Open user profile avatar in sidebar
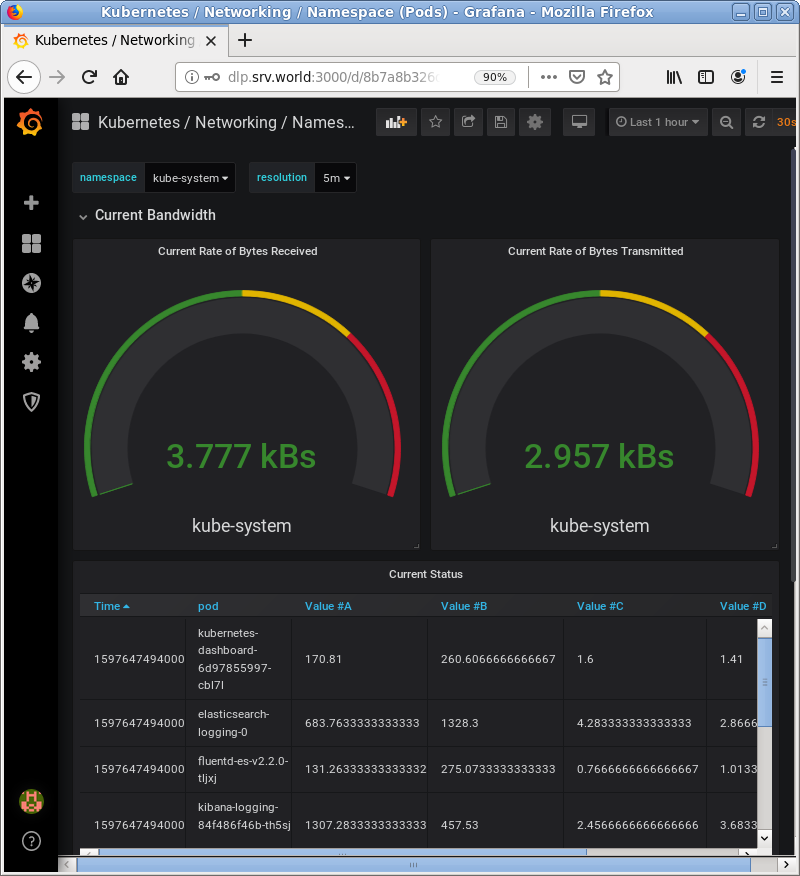Viewport: 800px width, 876px height. pos(31,801)
